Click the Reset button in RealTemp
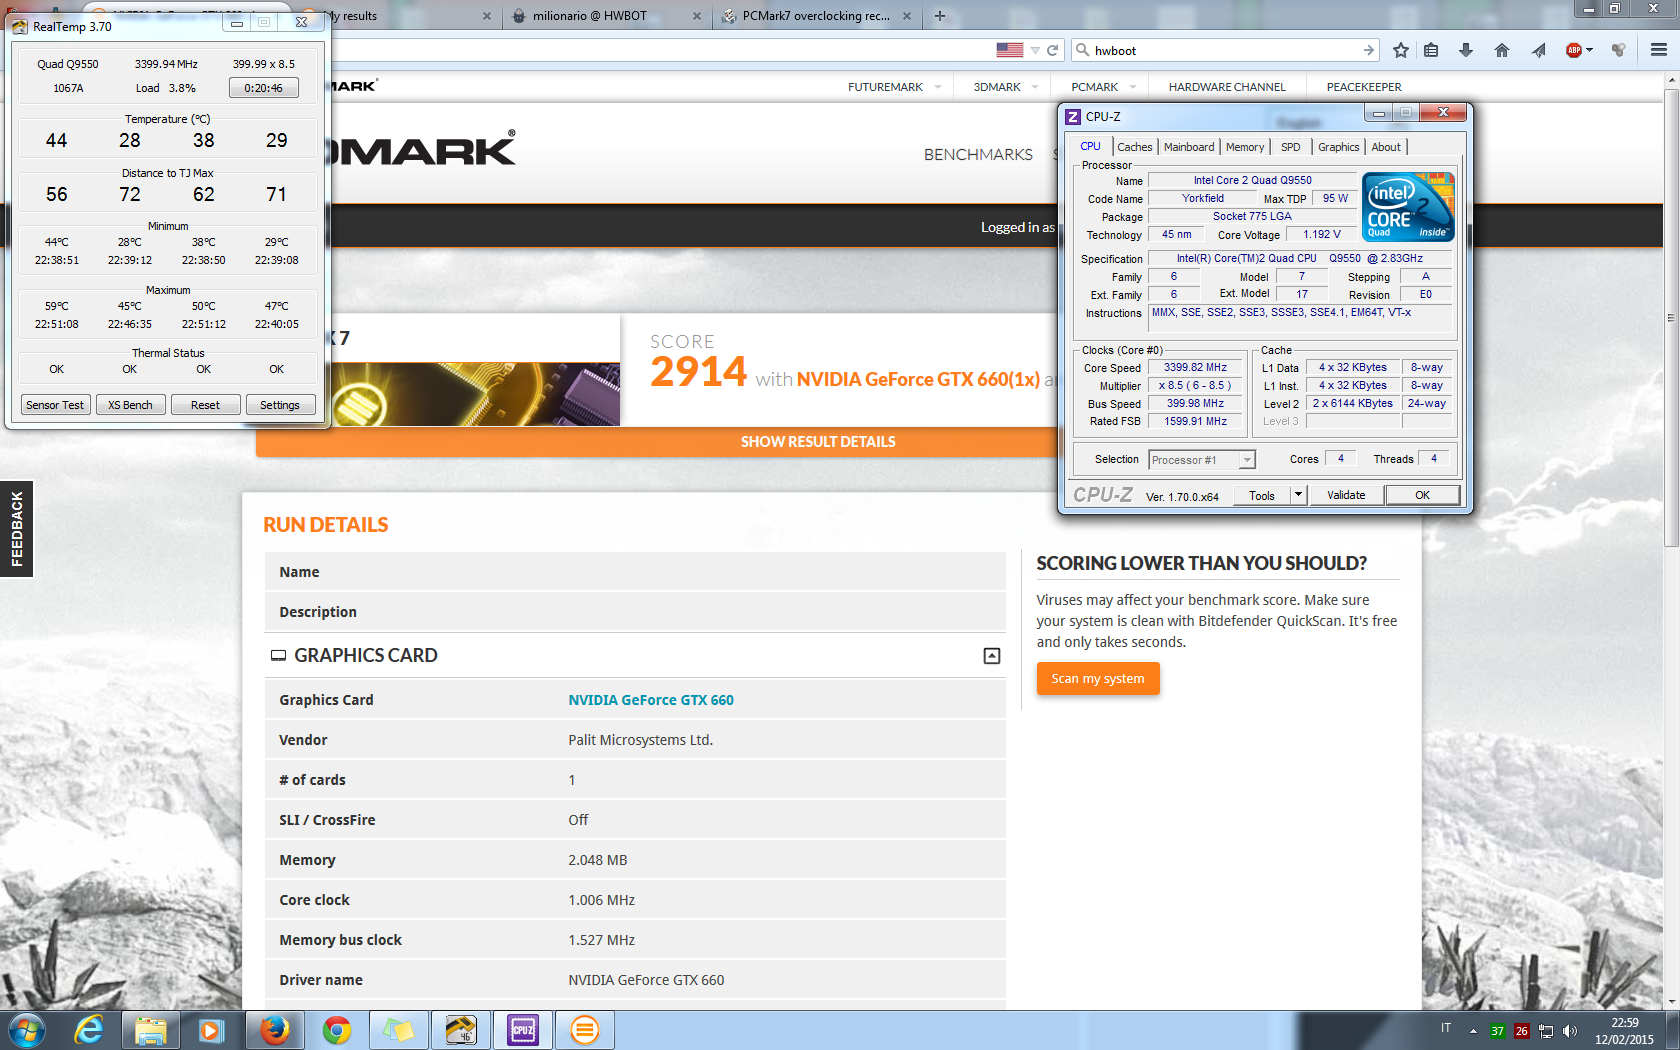Viewport: 1680px width, 1050px height. click(x=206, y=405)
